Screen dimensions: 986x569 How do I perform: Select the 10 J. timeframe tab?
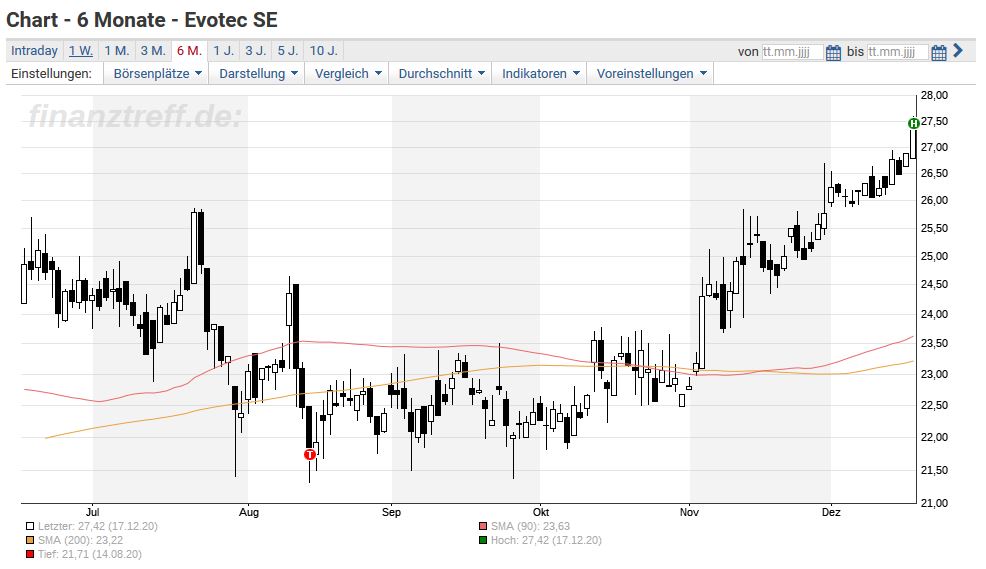(324, 51)
